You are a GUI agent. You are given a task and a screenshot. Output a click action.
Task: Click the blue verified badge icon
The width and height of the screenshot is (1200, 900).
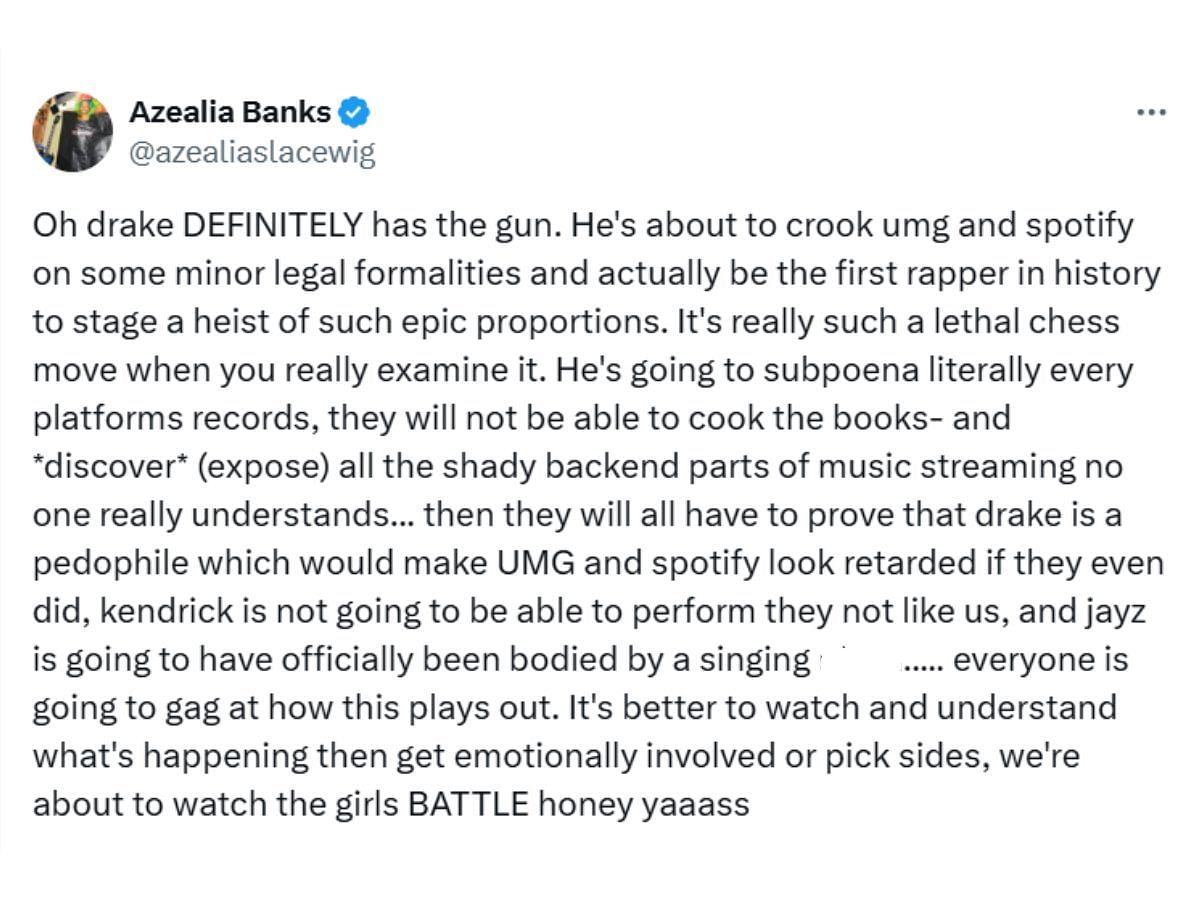(x=355, y=112)
